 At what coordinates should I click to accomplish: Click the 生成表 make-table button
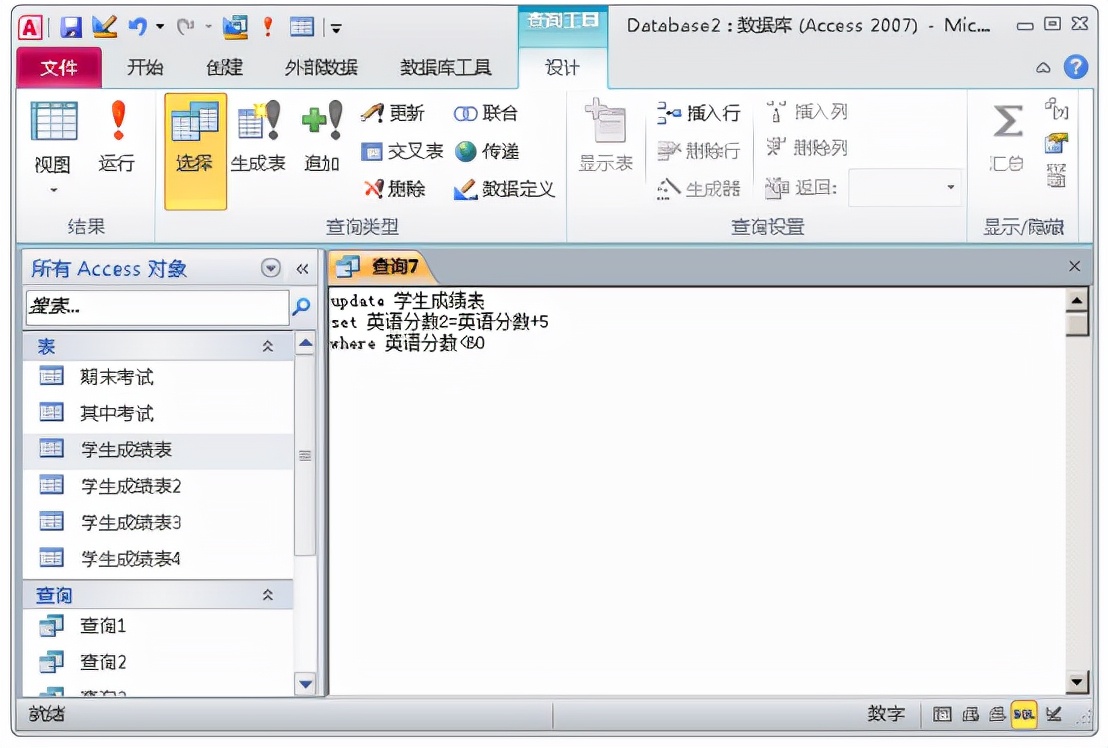[258, 140]
